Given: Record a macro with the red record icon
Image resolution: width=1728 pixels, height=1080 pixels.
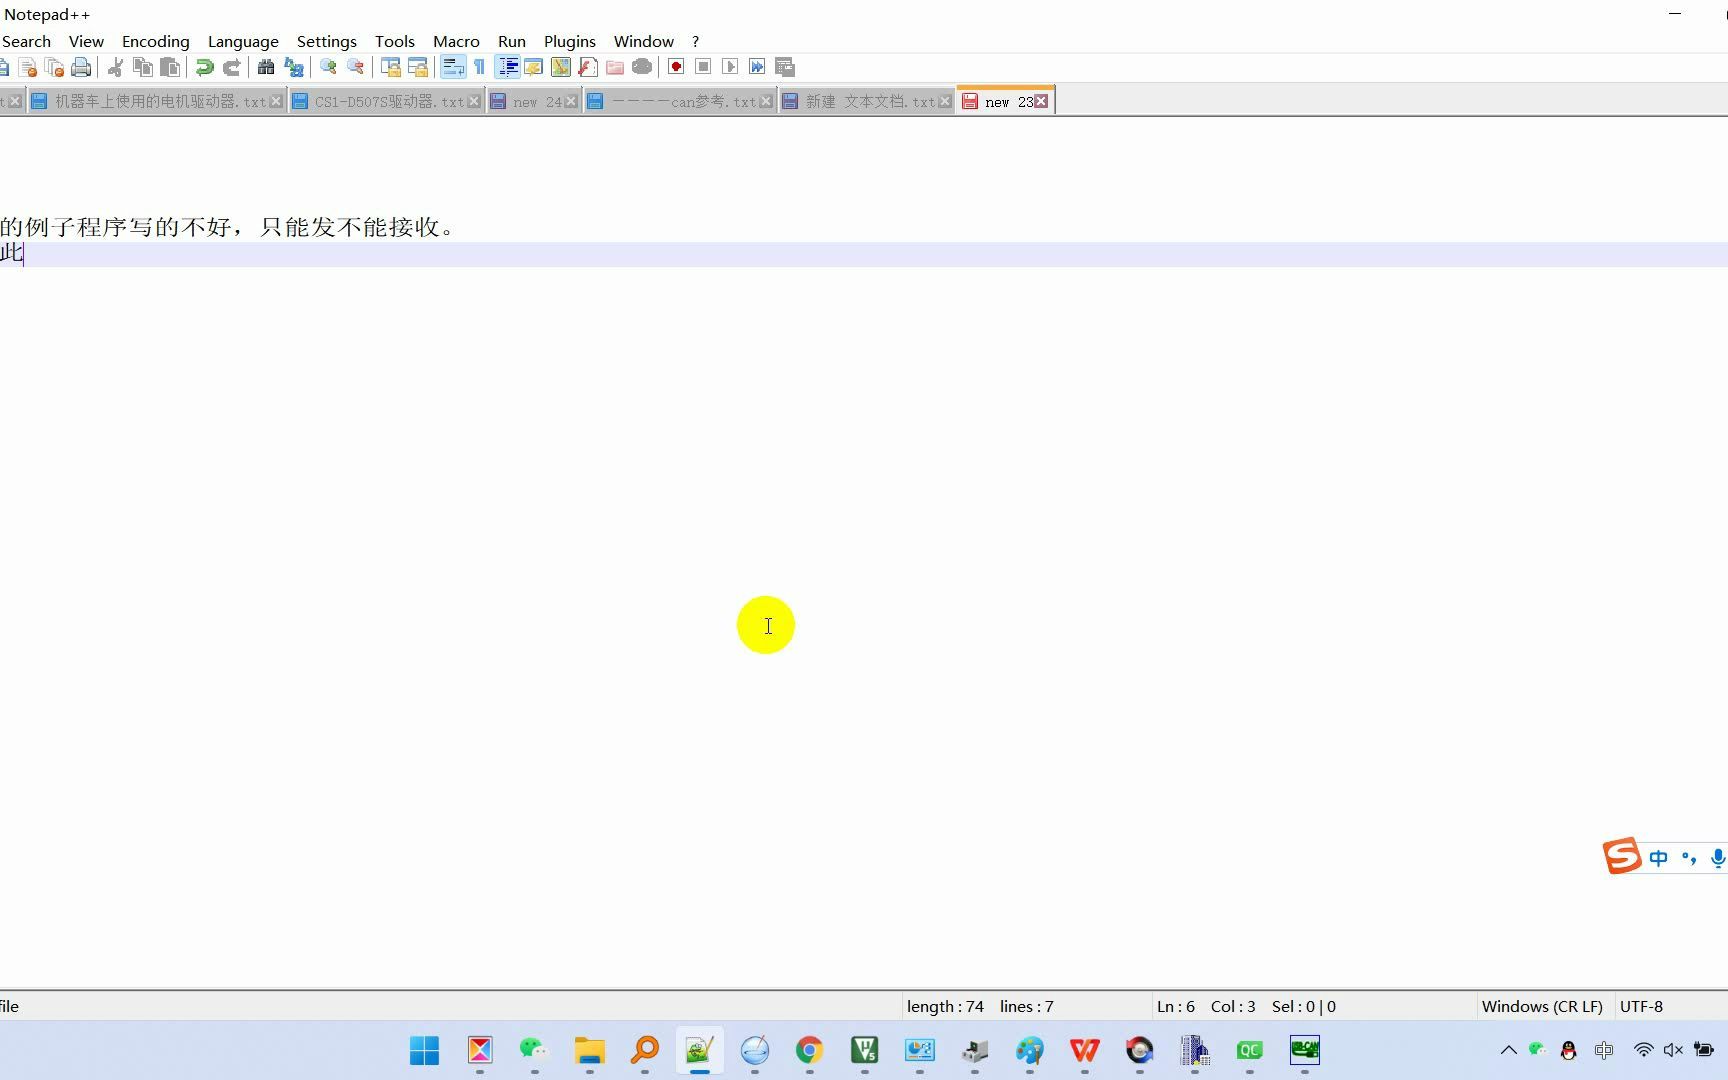Looking at the screenshot, I should coord(675,66).
